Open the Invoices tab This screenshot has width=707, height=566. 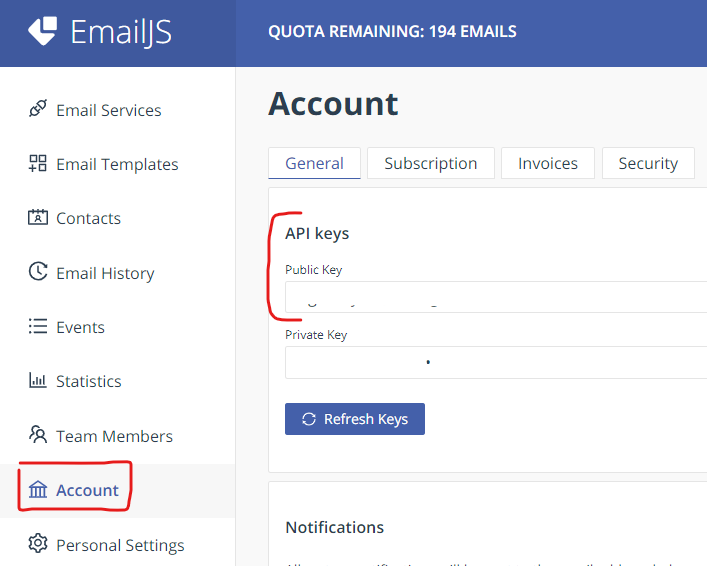tap(548, 163)
